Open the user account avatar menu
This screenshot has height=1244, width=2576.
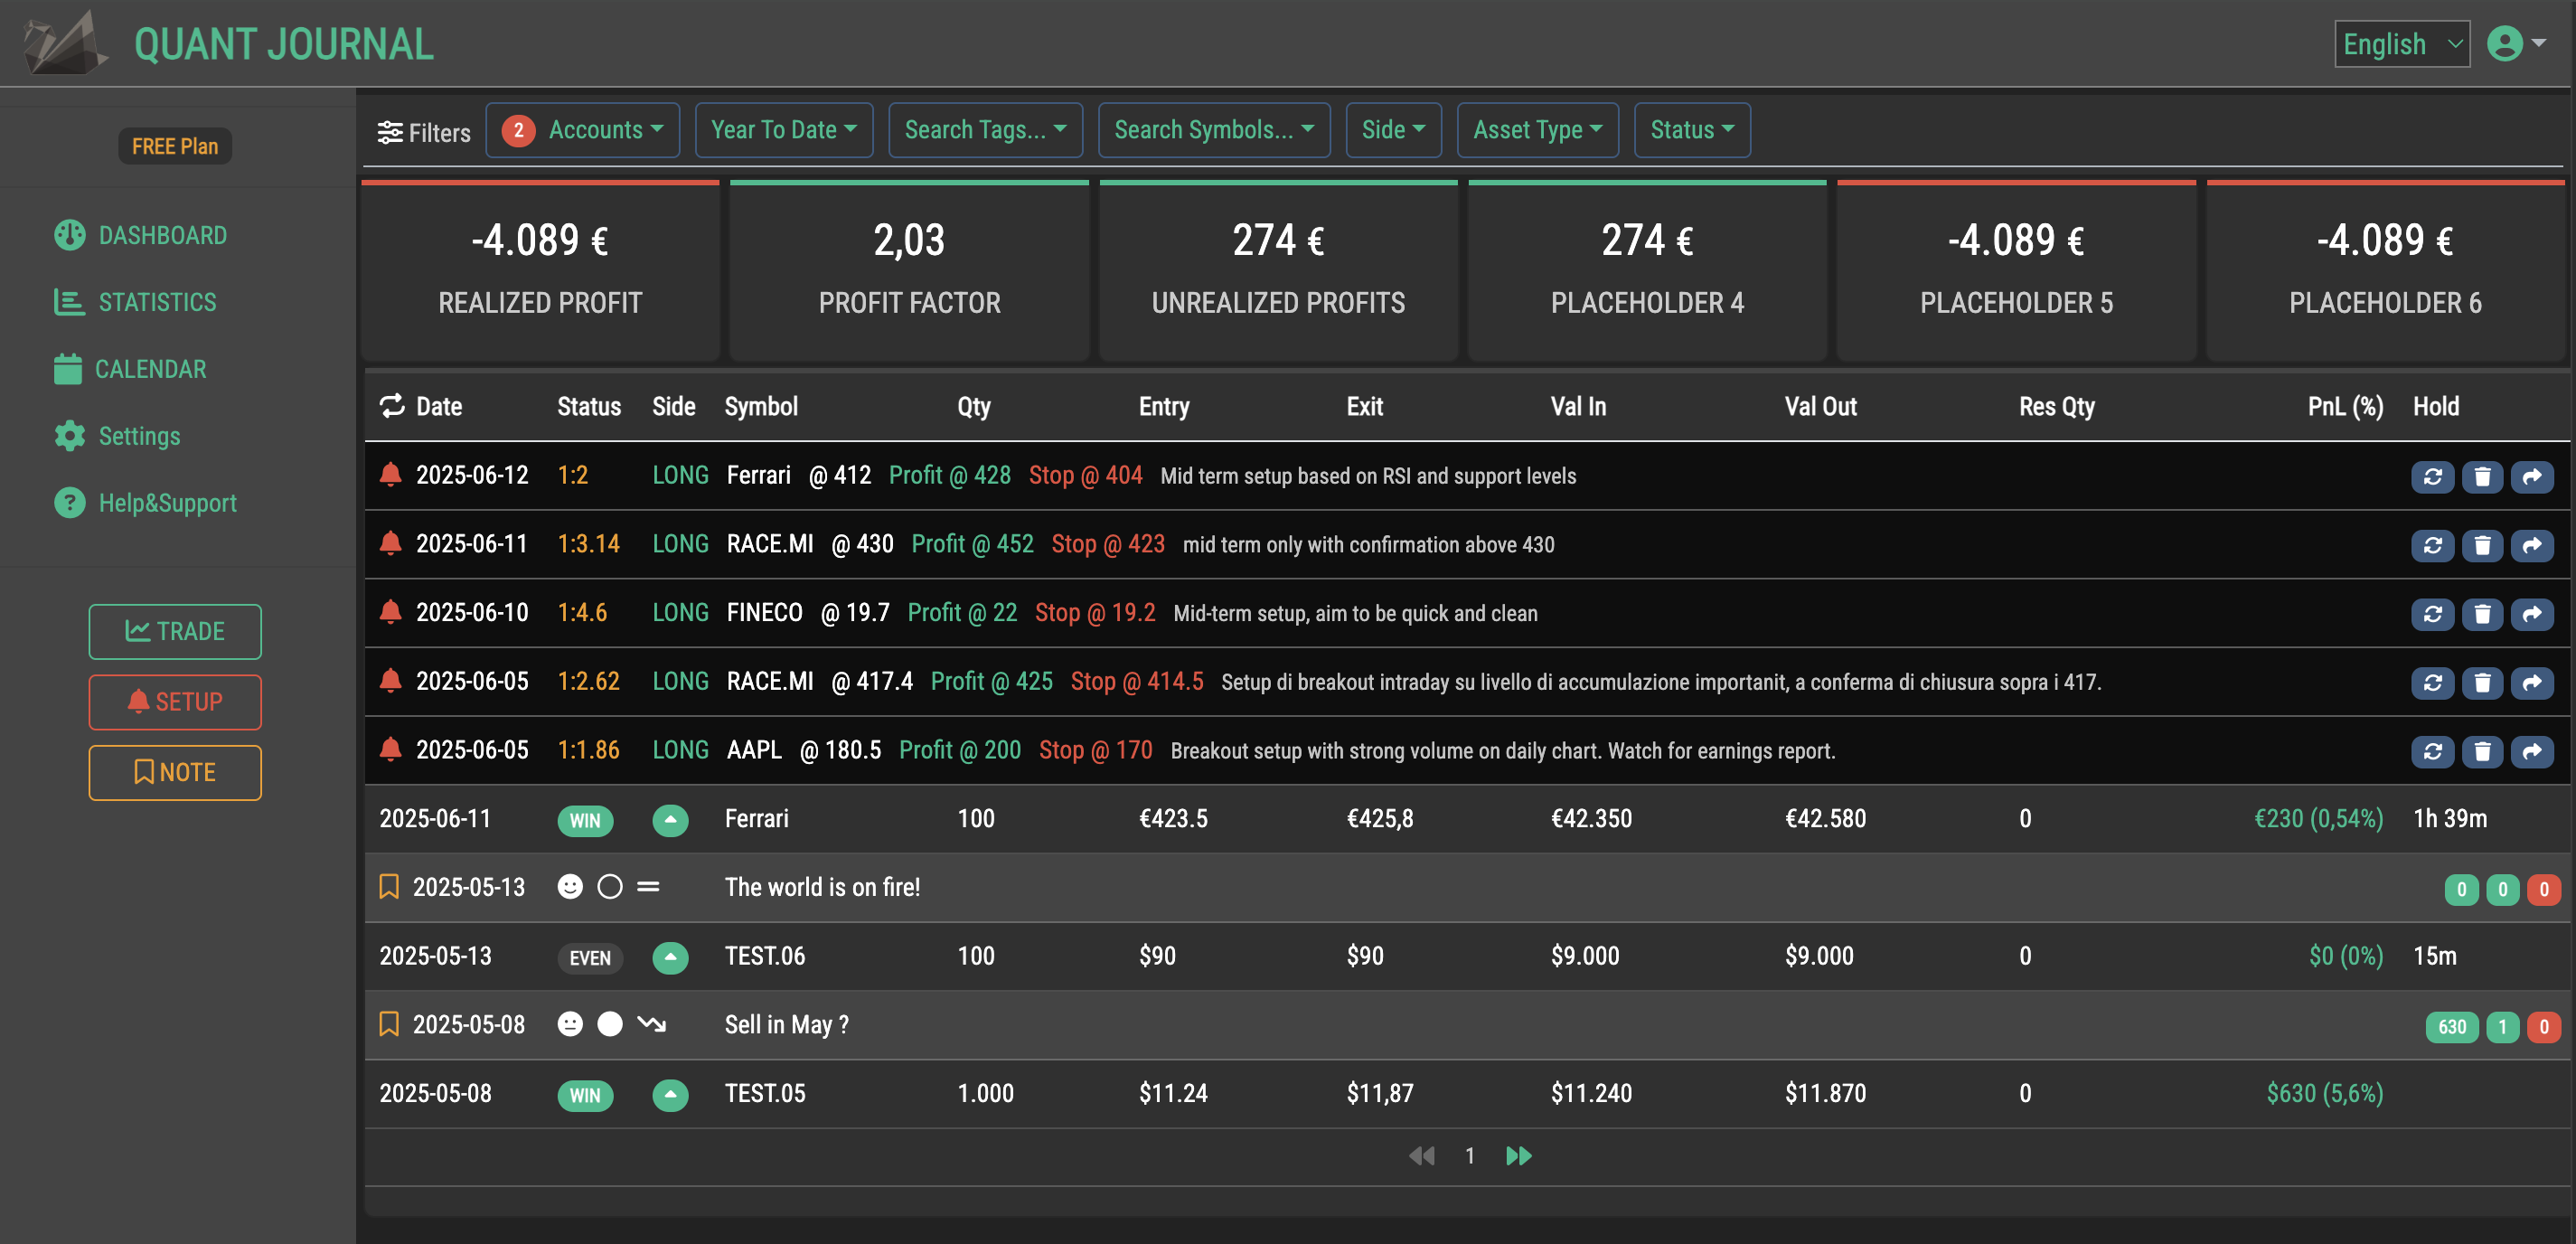pyautogui.click(x=2515, y=44)
